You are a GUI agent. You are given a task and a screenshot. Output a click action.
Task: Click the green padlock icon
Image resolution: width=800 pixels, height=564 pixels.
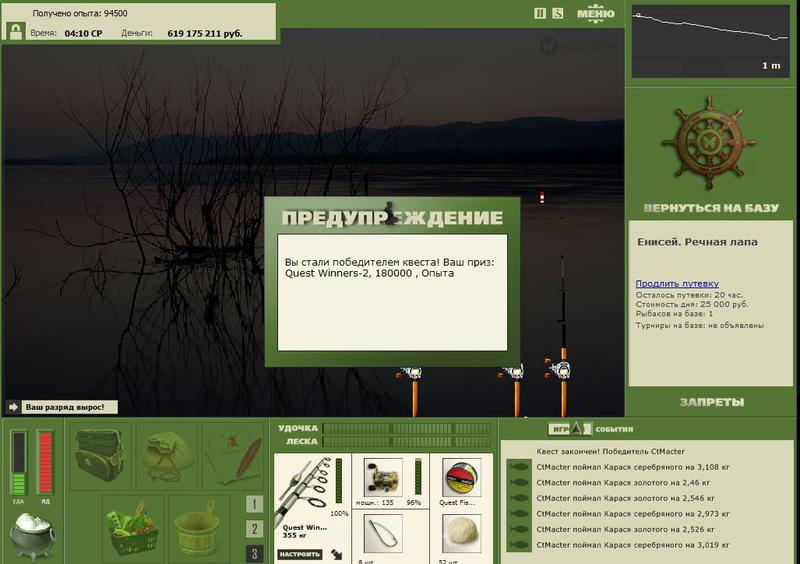tap(16, 31)
